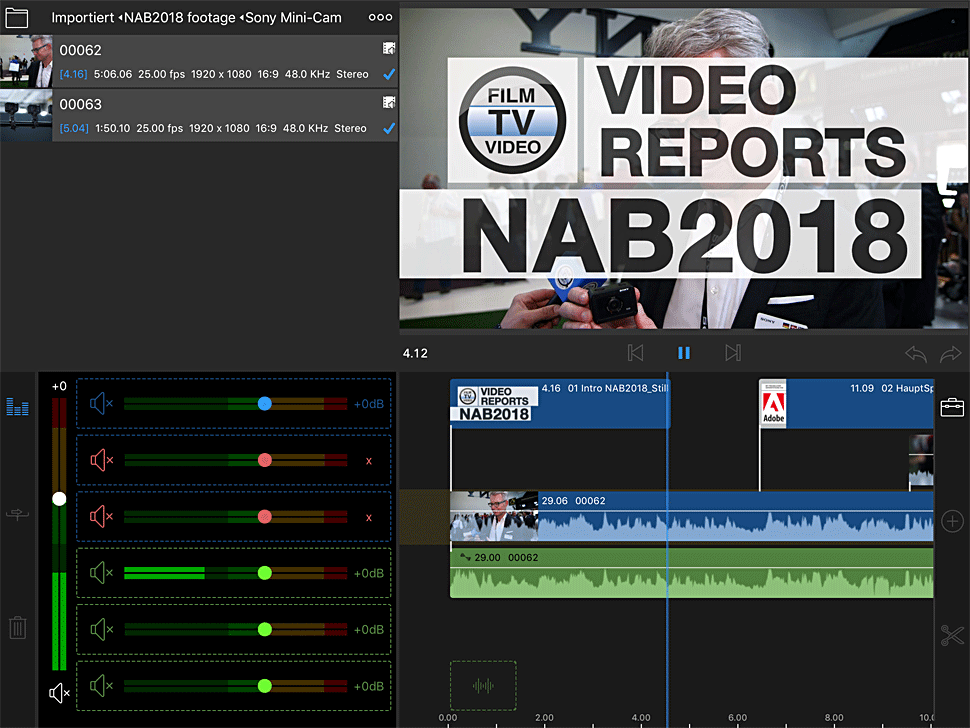Jump to the next clip edit point

point(732,353)
